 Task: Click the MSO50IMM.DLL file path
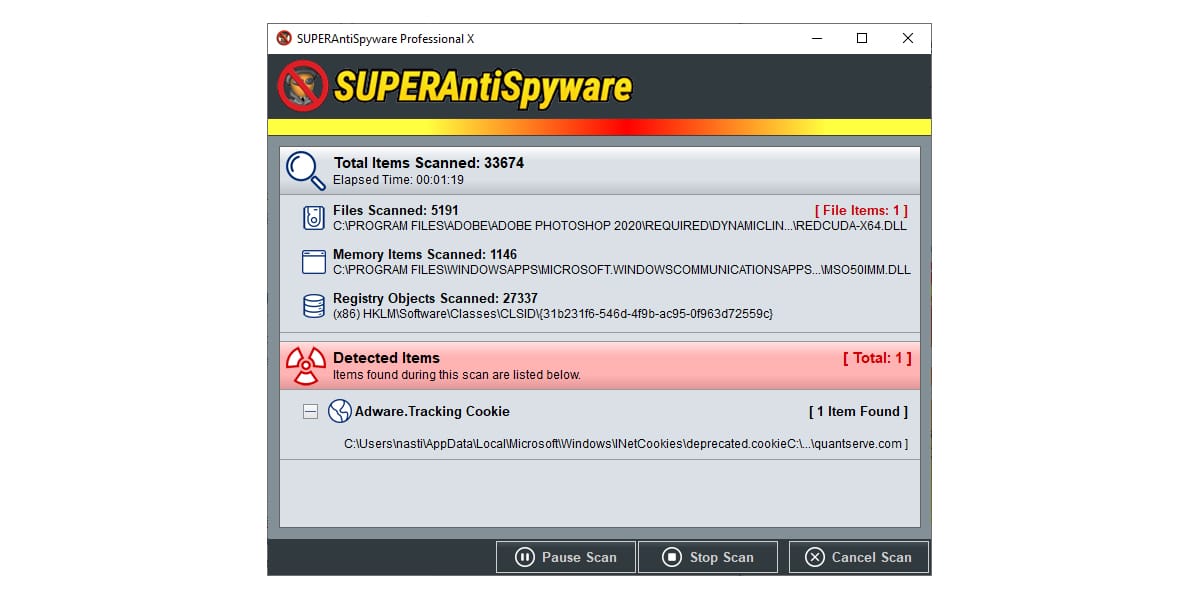[622, 270]
